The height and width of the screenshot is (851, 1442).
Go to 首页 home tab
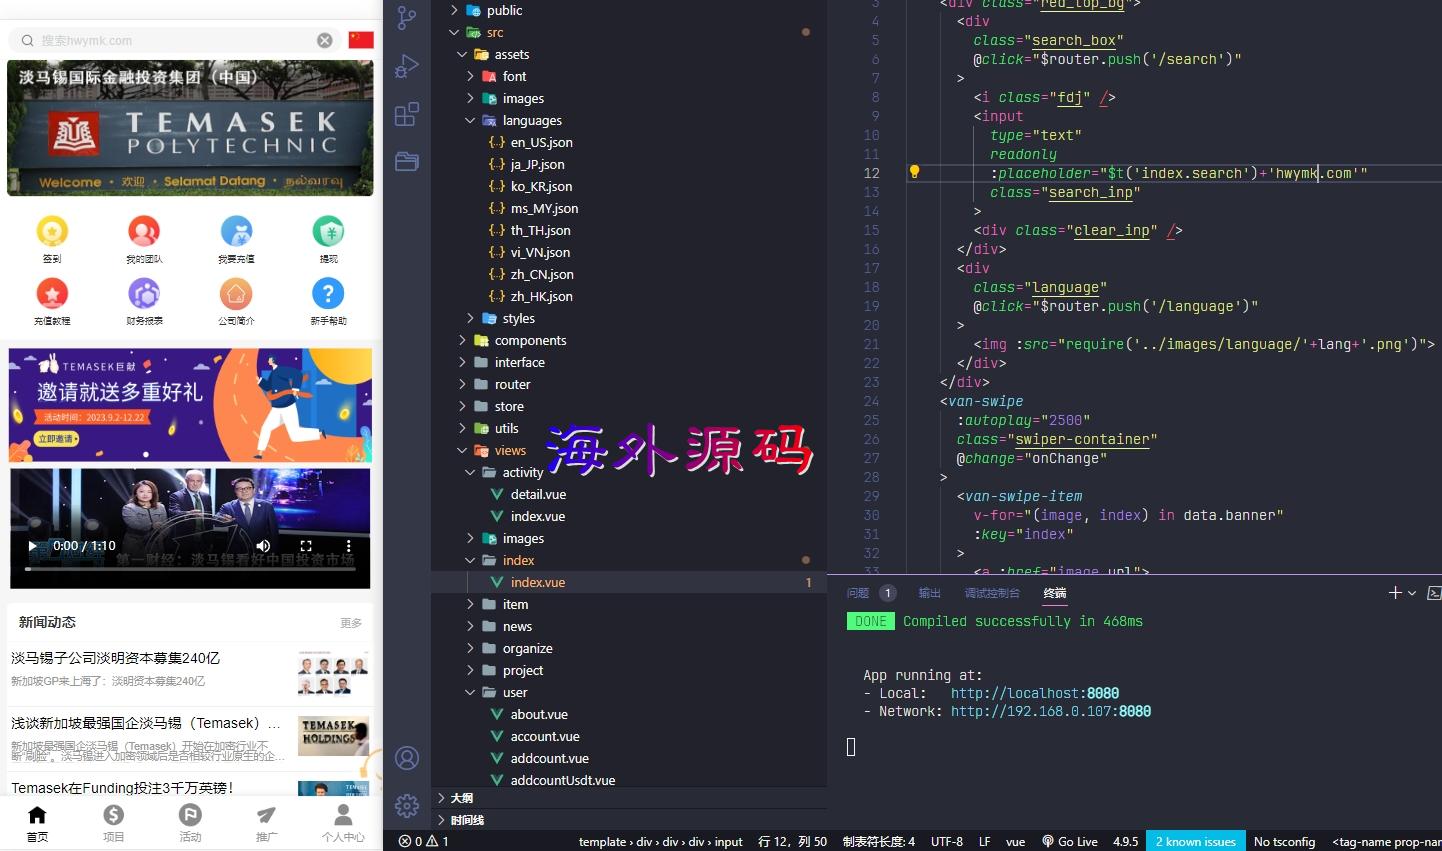tap(37, 824)
